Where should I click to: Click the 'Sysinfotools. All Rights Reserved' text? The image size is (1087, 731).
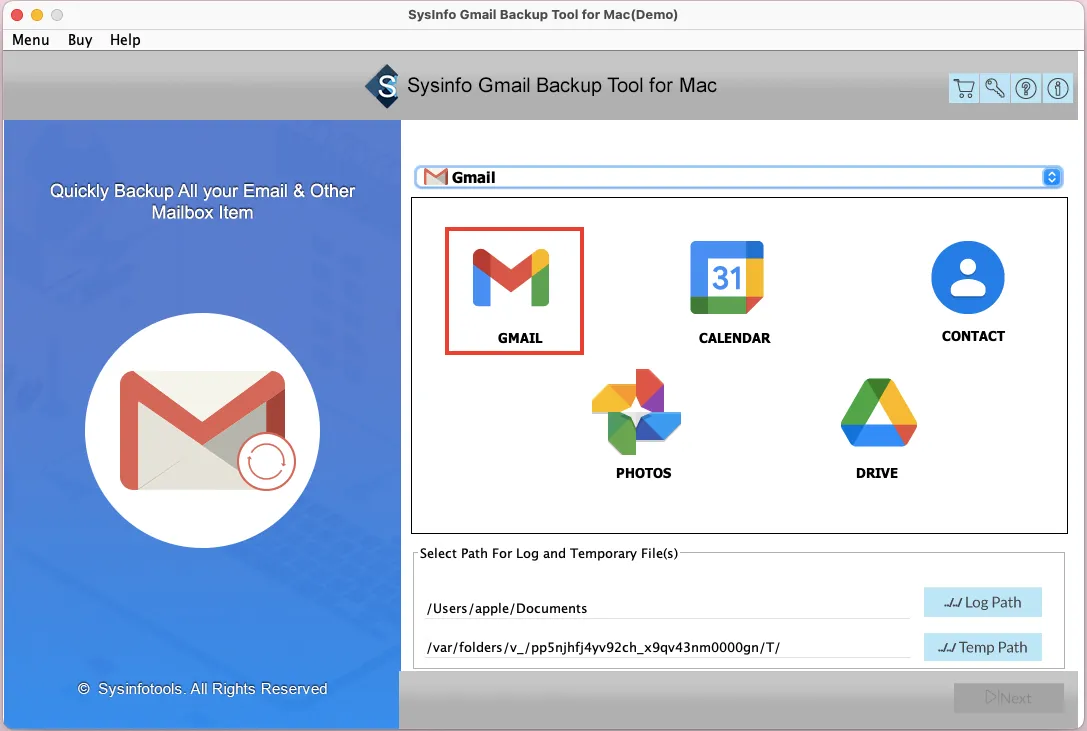[212, 689]
